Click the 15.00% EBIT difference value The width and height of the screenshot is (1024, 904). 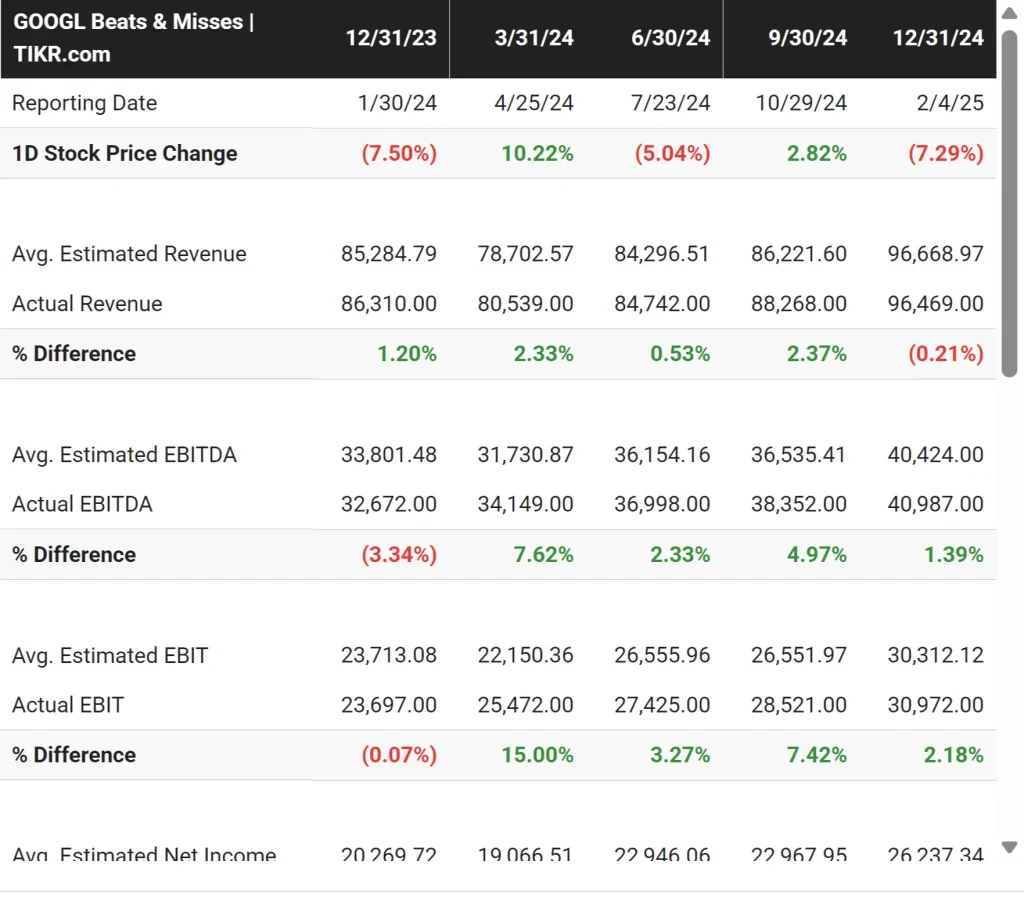[x=538, y=756]
